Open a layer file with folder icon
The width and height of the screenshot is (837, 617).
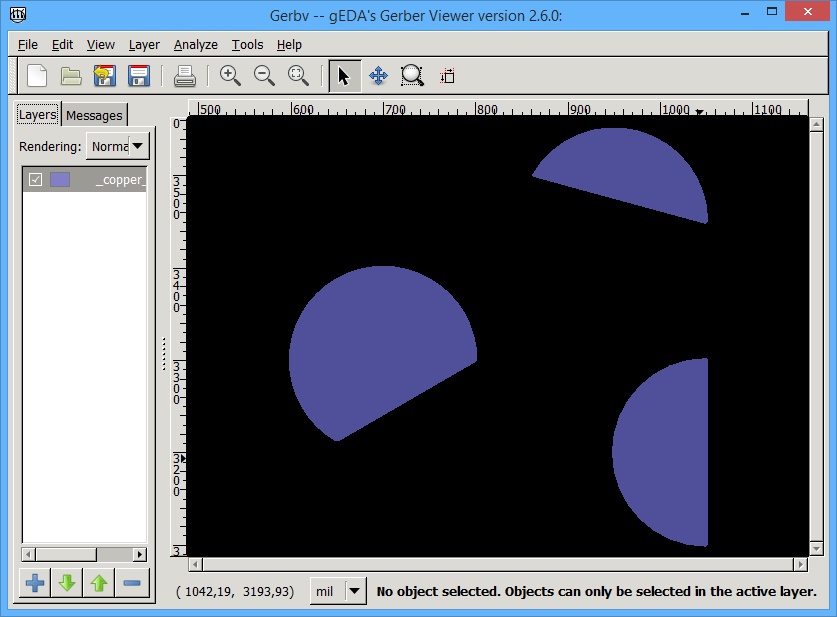click(x=70, y=76)
